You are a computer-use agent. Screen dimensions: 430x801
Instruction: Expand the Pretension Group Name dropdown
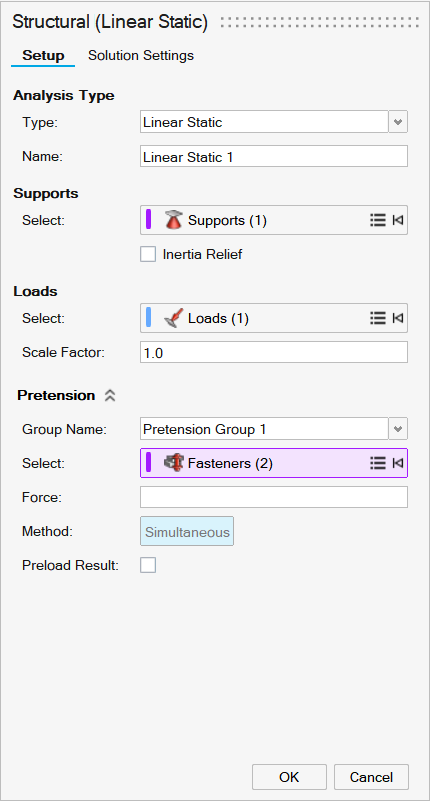[398, 429]
